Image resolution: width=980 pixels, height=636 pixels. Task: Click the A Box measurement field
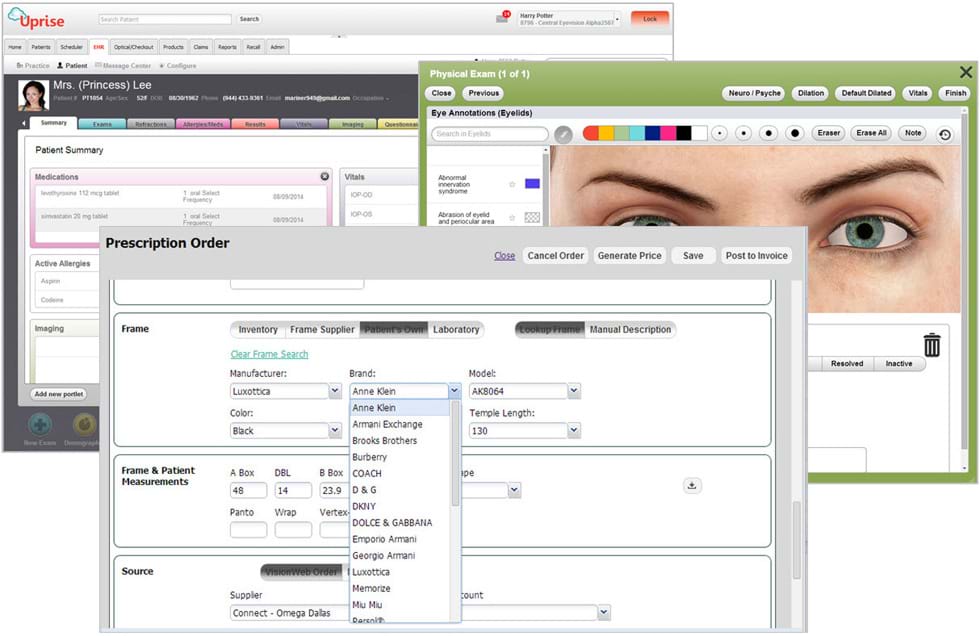coord(248,490)
